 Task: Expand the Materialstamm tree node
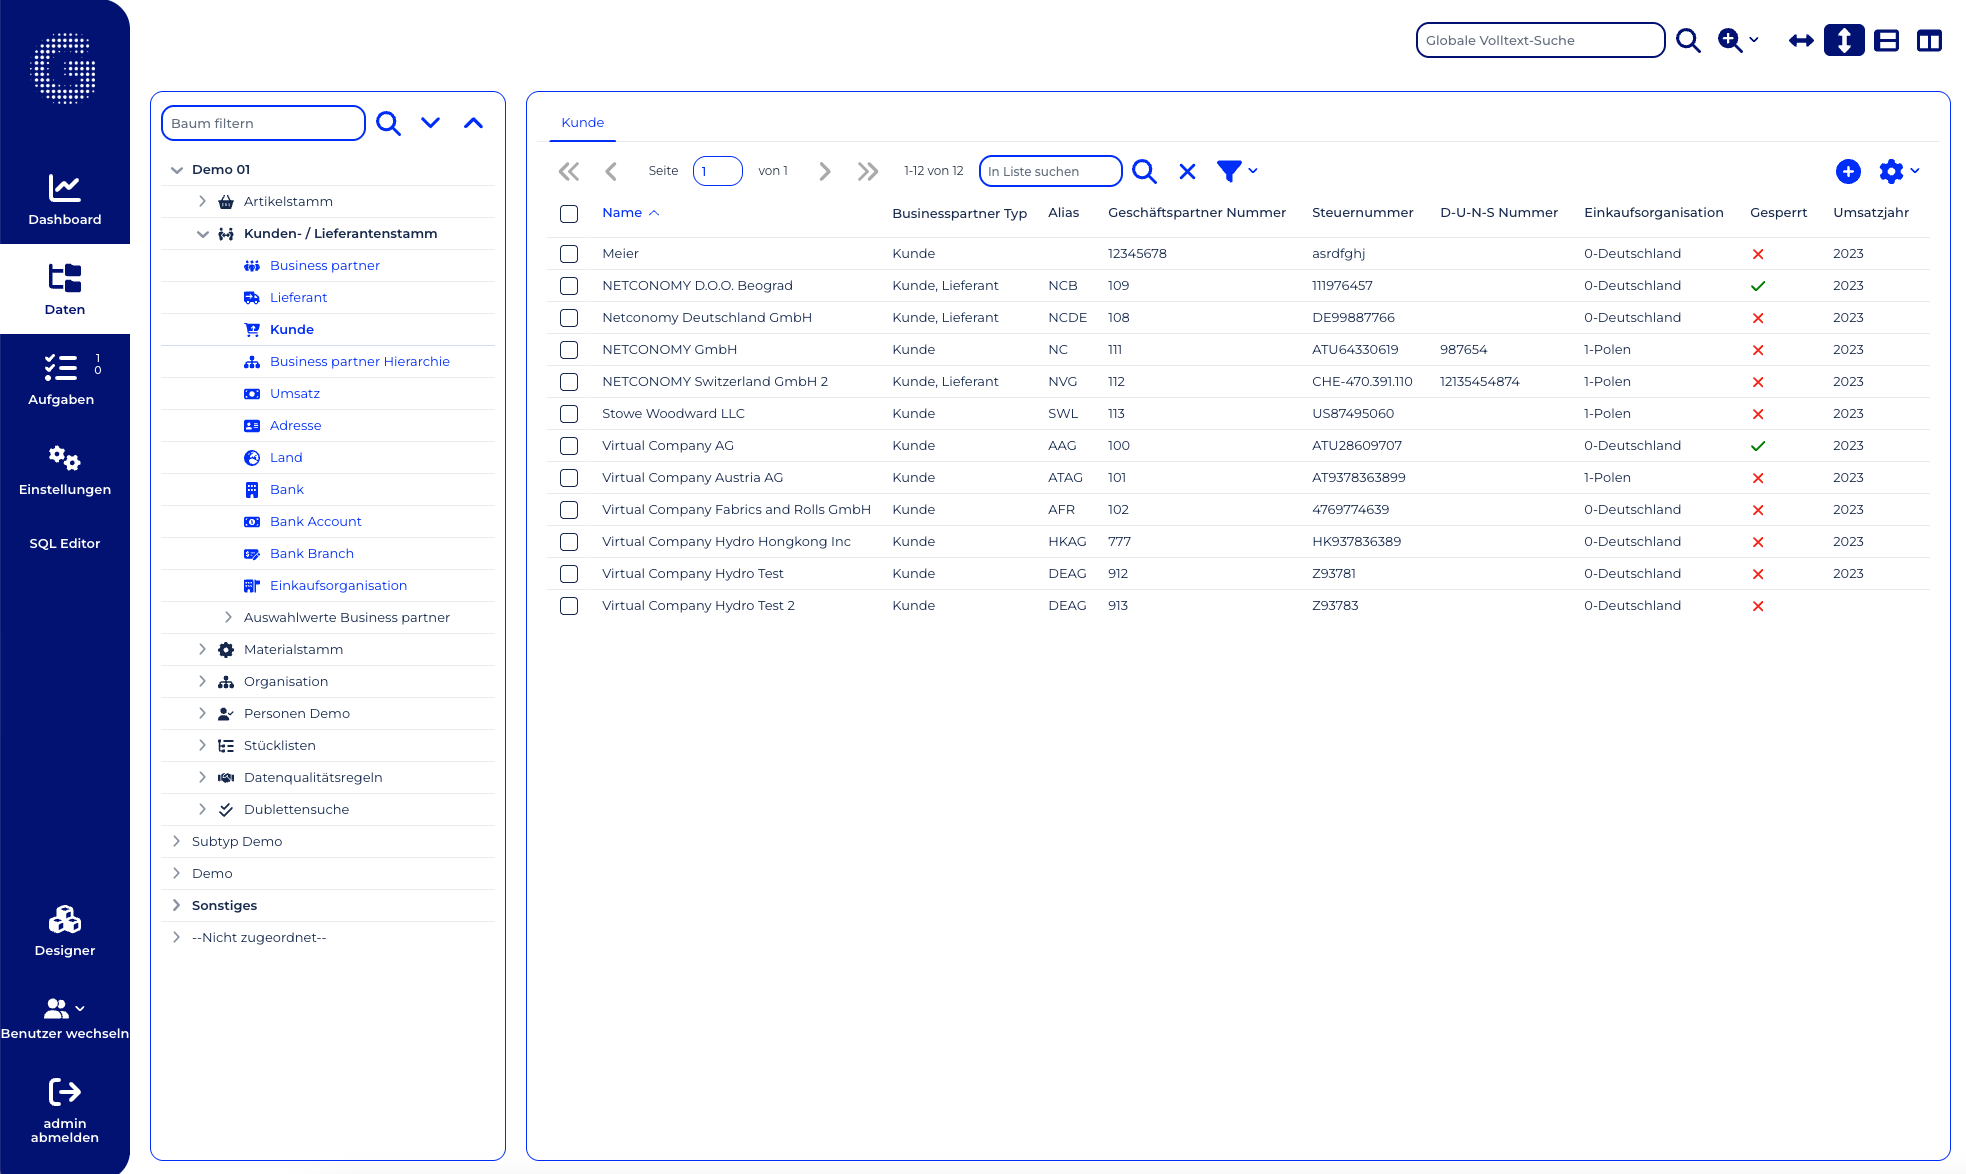(202, 649)
